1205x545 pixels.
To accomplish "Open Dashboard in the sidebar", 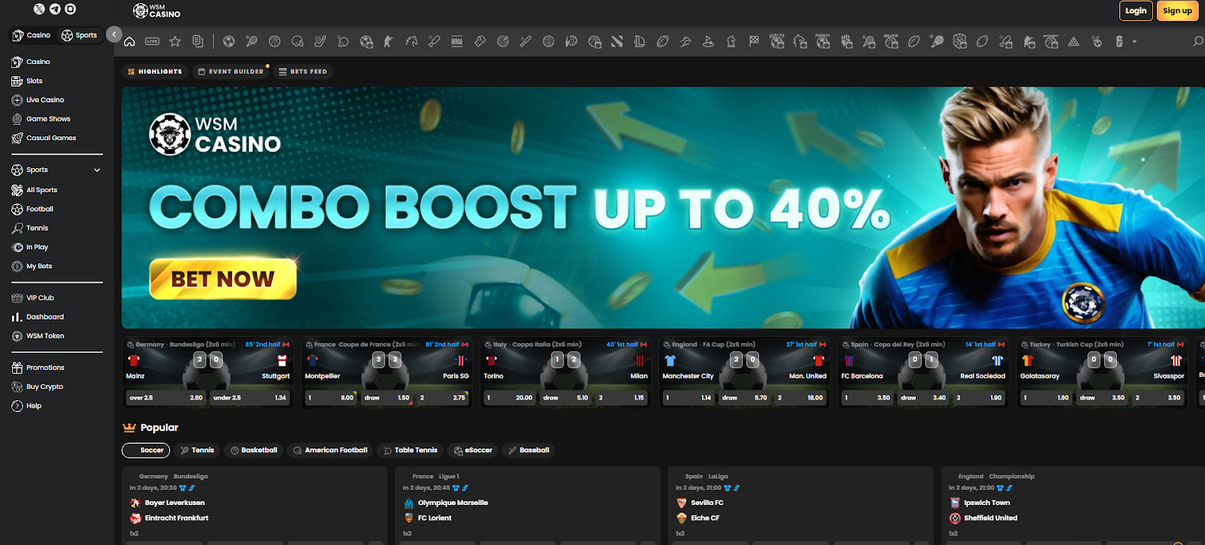I will click(38, 317).
